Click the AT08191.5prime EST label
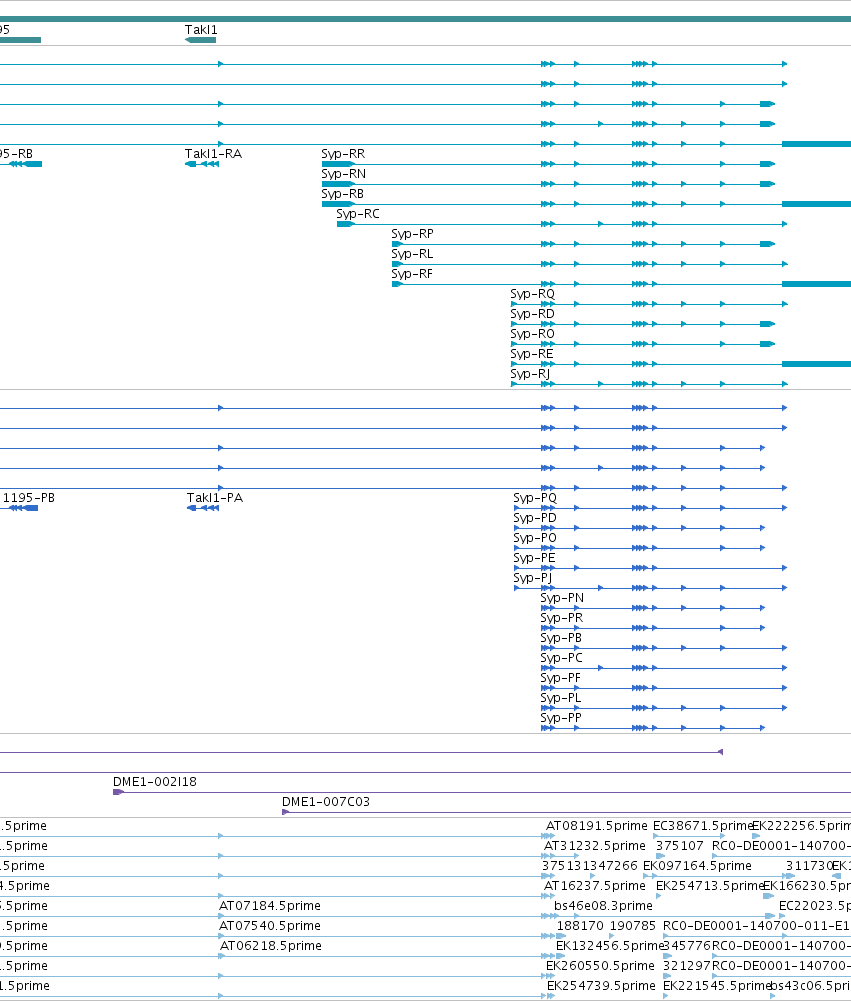This screenshot has height=1001, width=851. coord(596,826)
